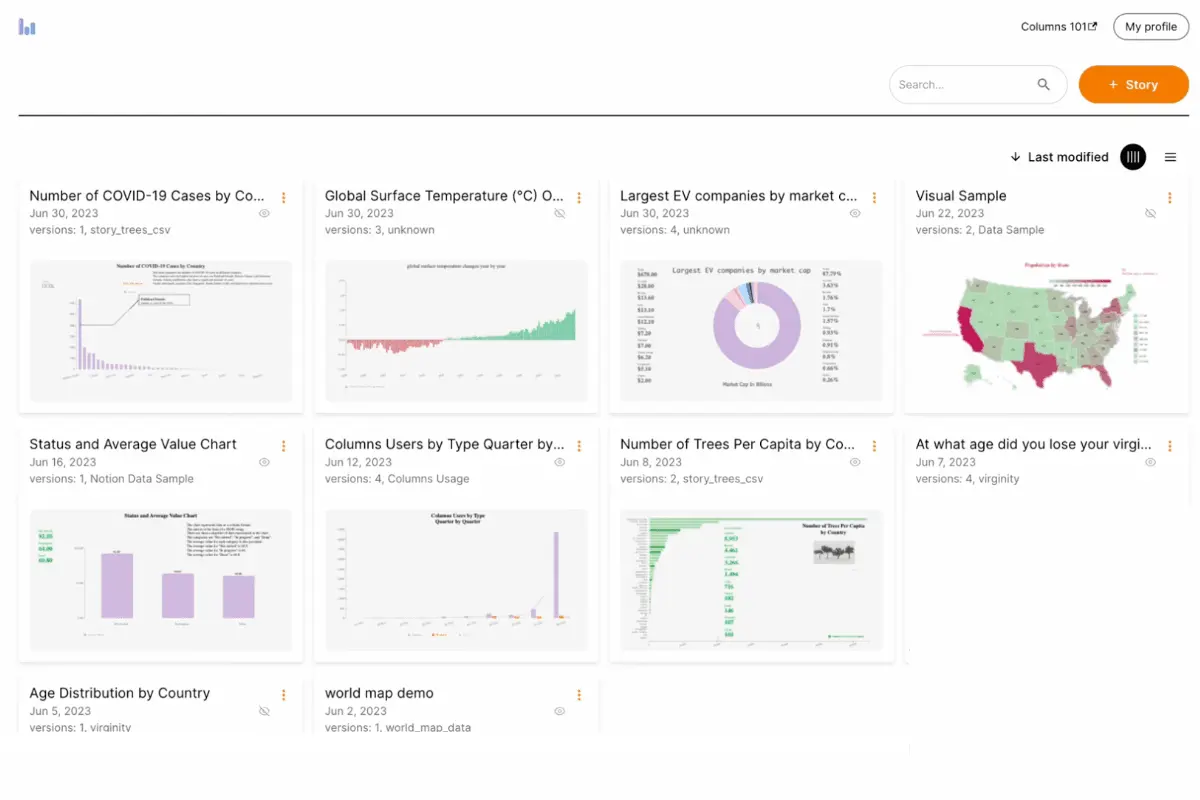Open options menu for Age Distribution by Country
The width and height of the screenshot is (1200, 800).
[x=284, y=695]
